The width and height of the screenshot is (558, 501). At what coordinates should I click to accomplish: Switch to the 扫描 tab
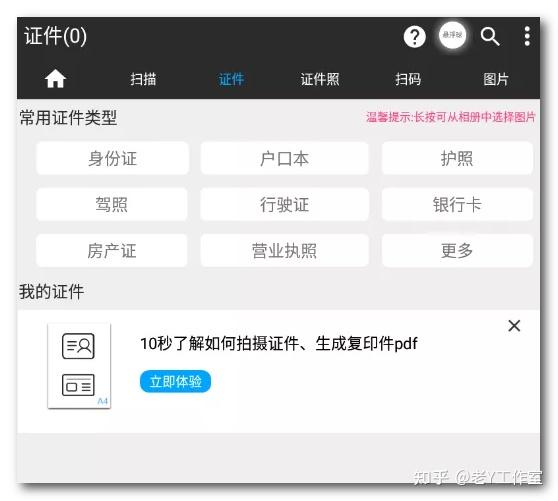(143, 79)
